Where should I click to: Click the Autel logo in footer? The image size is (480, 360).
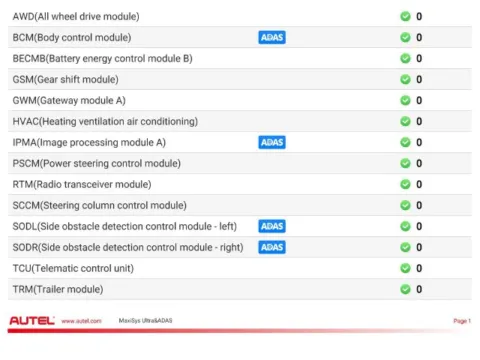tap(32, 321)
